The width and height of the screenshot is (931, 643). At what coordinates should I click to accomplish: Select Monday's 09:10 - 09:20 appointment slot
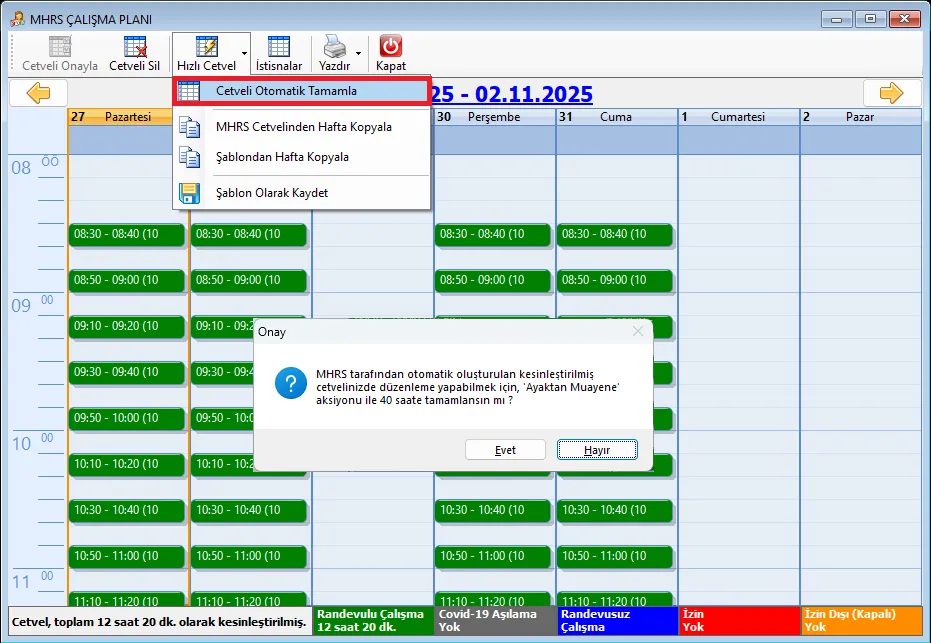pyautogui.click(x=126, y=326)
